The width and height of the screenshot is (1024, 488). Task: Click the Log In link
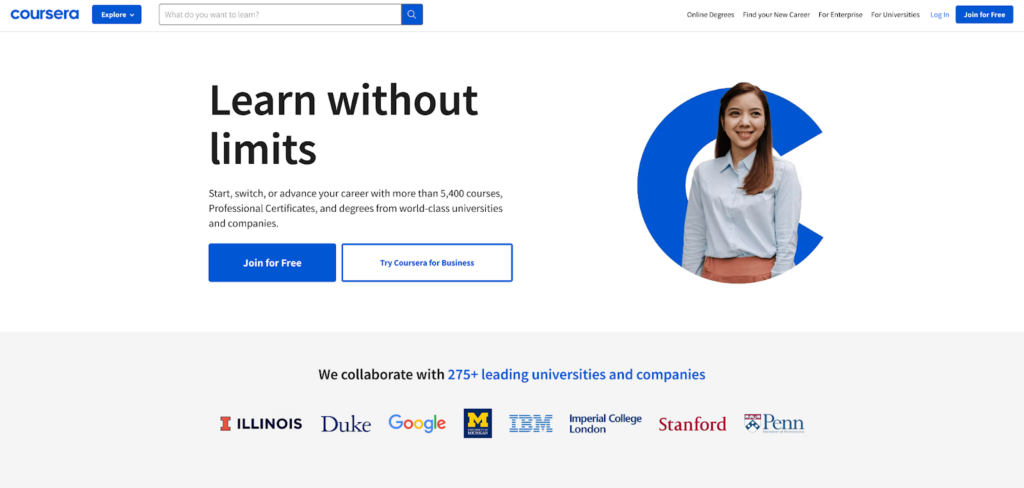pos(940,14)
